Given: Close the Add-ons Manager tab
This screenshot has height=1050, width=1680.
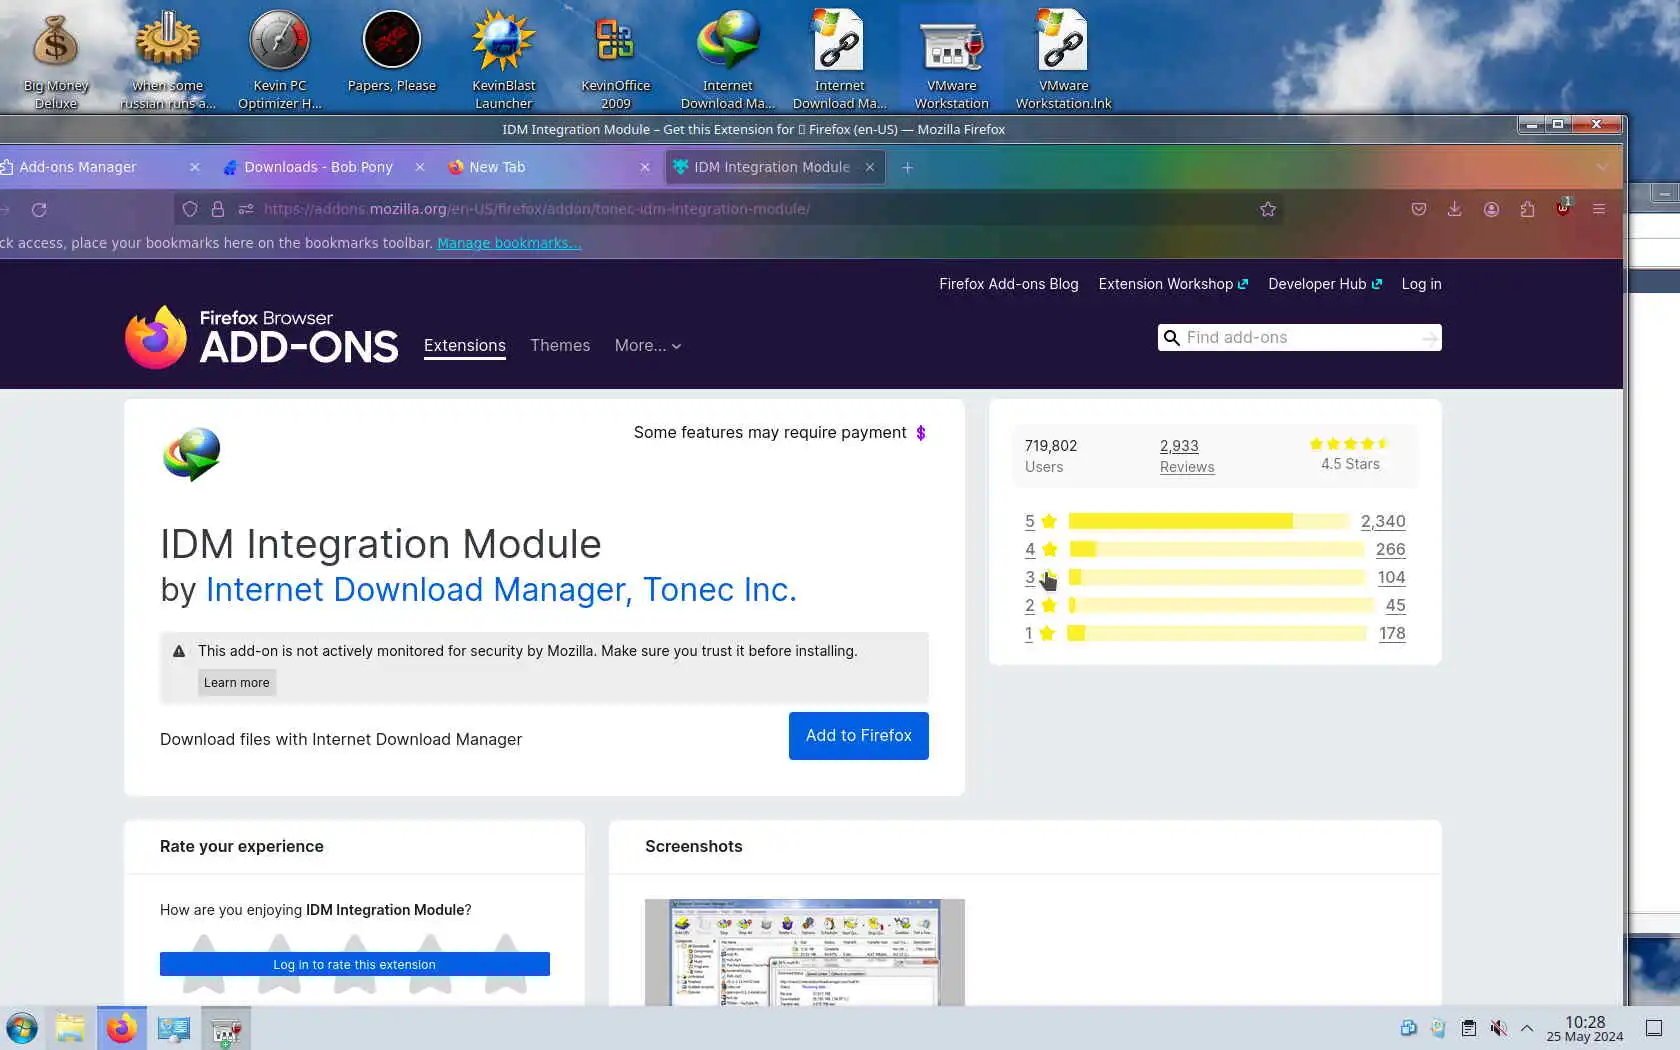Looking at the screenshot, I should click(195, 167).
